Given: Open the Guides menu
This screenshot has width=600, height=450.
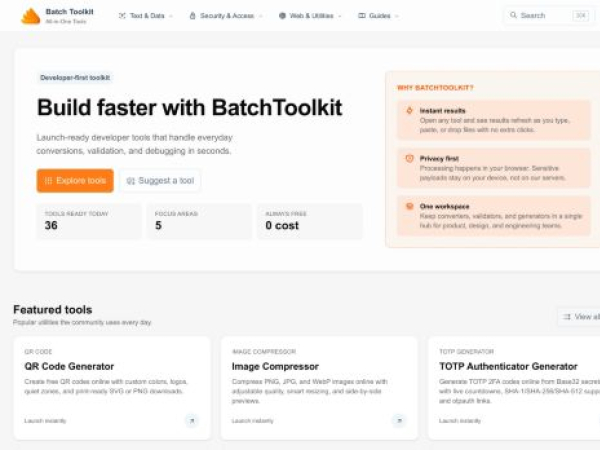Looking at the screenshot, I should tap(378, 16).
